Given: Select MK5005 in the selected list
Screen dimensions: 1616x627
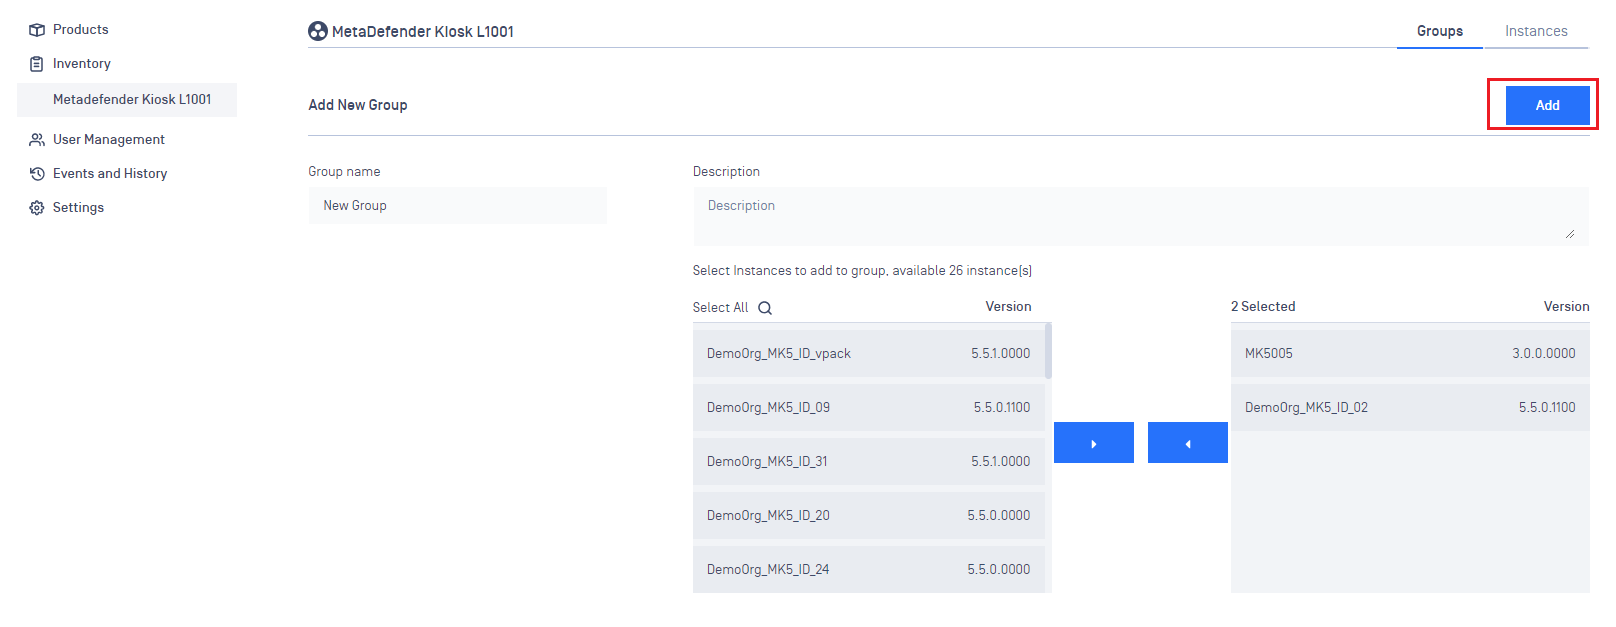Looking at the screenshot, I should [1410, 354].
